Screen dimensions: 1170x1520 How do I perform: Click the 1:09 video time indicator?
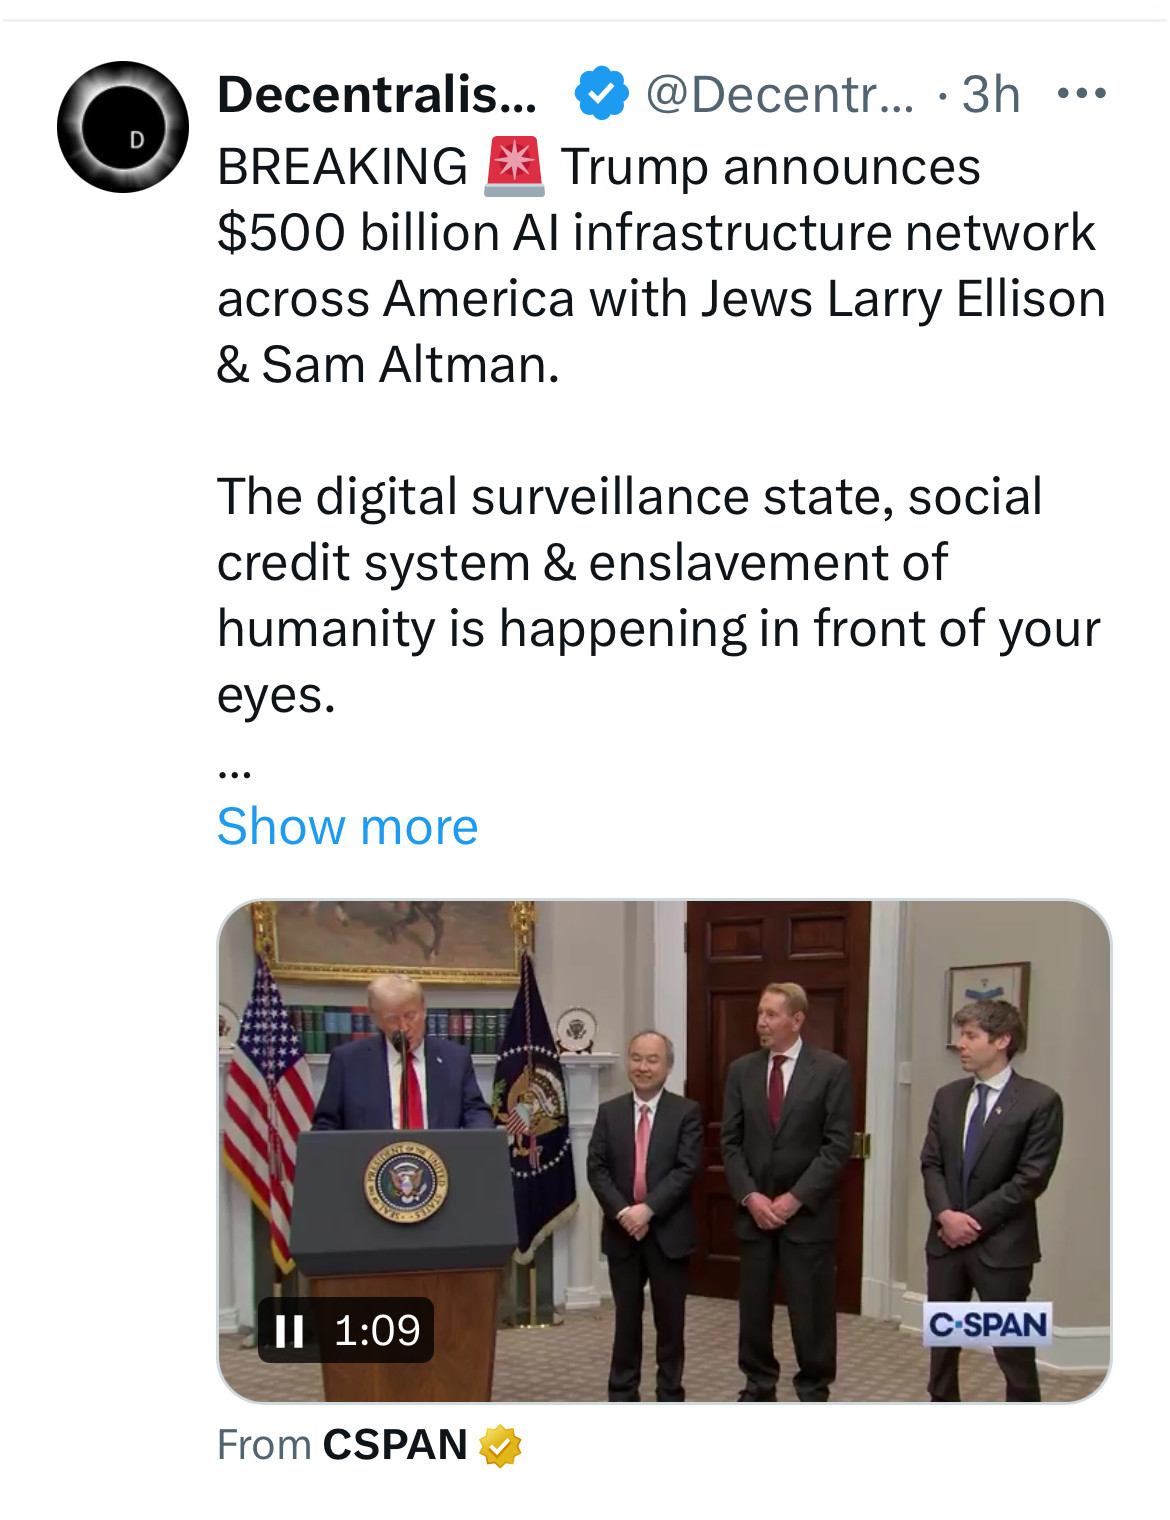pyautogui.click(x=377, y=1330)
